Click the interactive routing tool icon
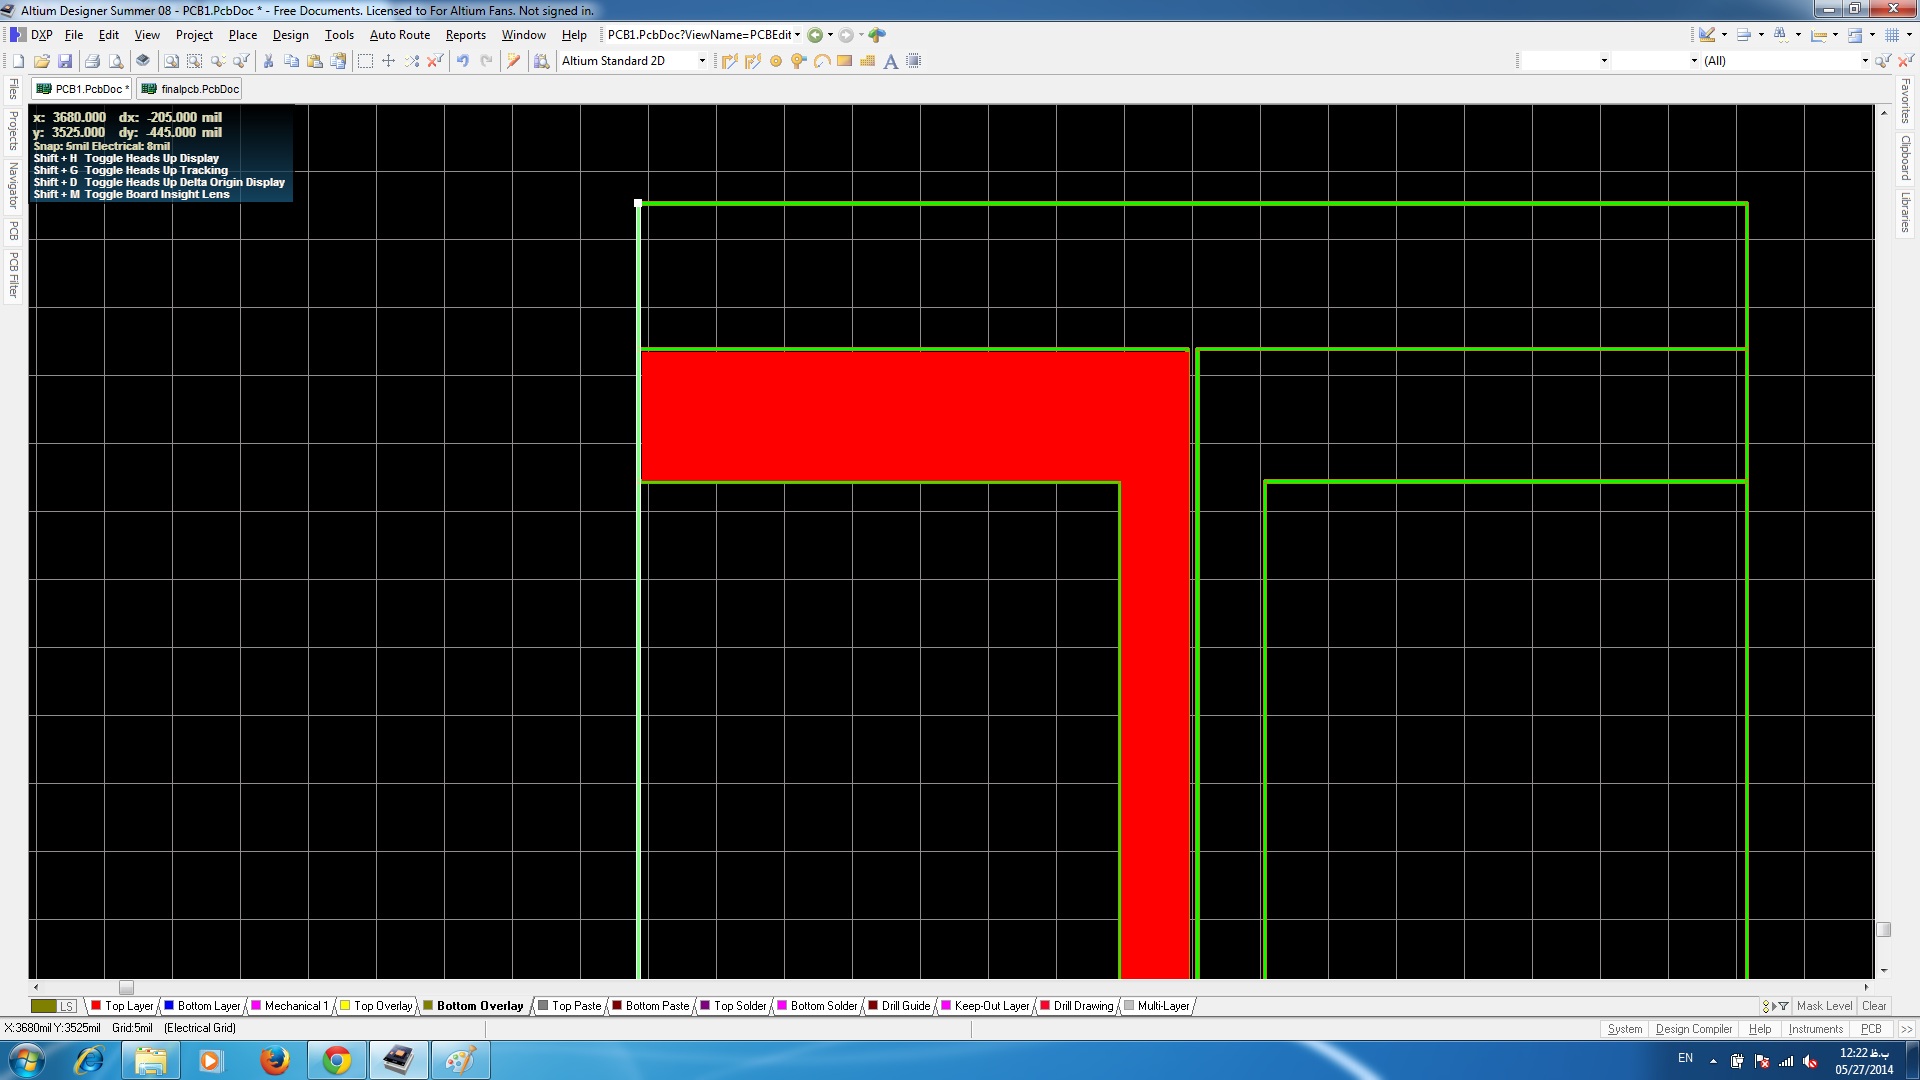The width and height of the screenshot is (1920, 1080). [729, 61]
